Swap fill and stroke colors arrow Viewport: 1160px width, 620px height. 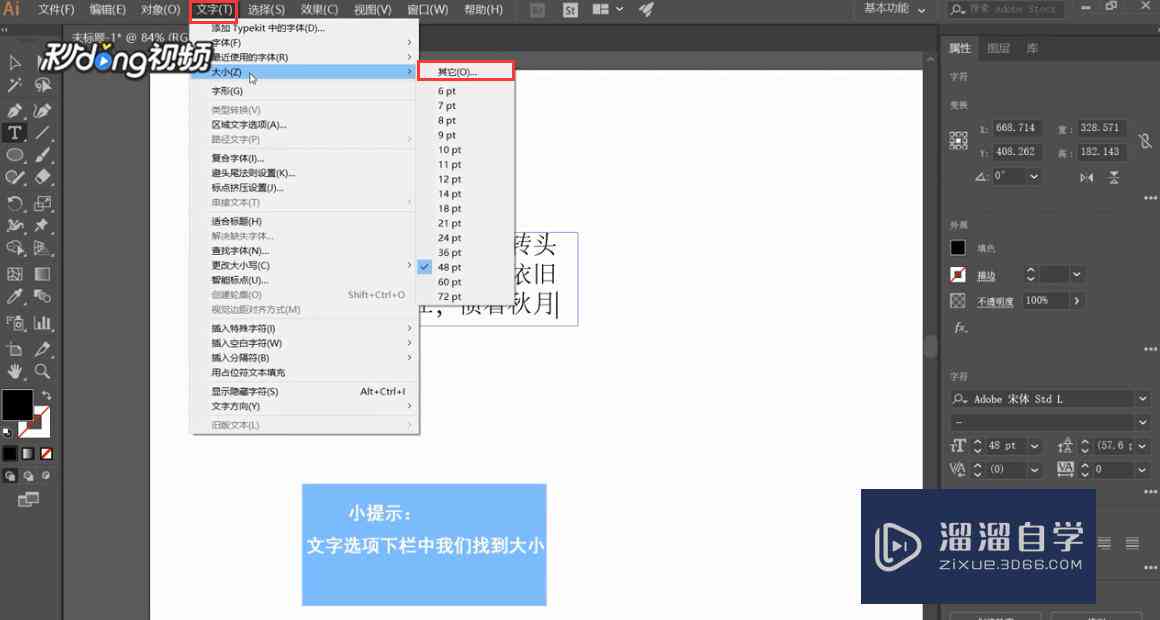(x=47, y=395)
